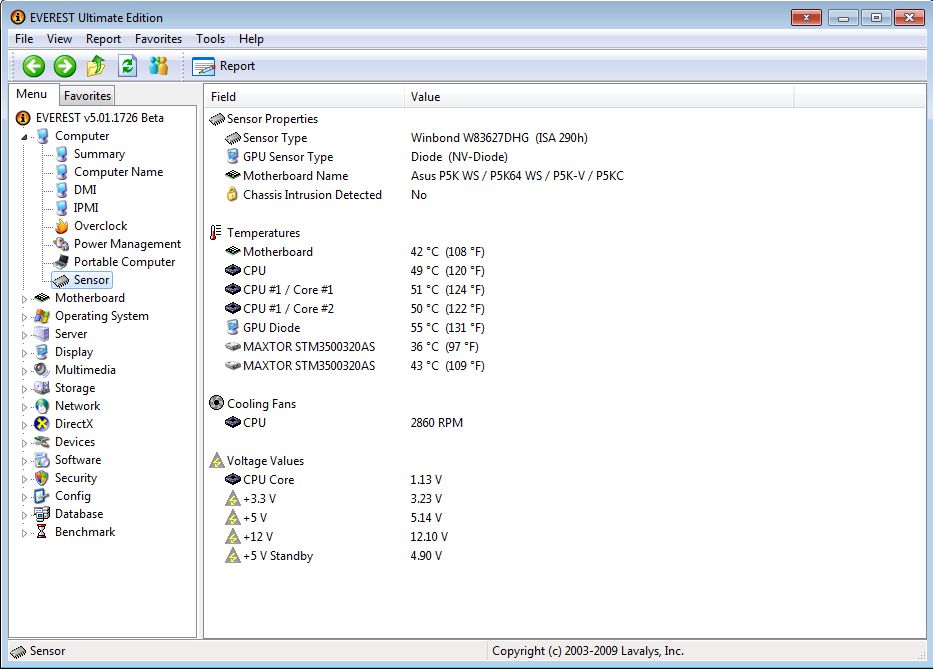
Task: Open the Tools menu
Action: click(x=210, y=39)
